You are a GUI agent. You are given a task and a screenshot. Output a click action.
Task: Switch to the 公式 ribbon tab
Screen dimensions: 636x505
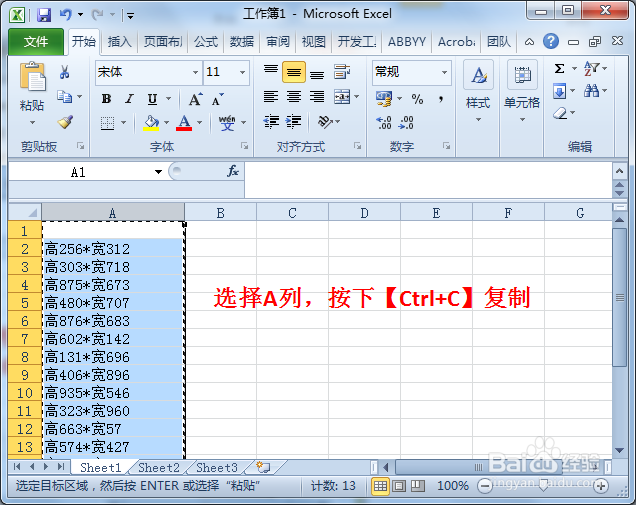206,41
